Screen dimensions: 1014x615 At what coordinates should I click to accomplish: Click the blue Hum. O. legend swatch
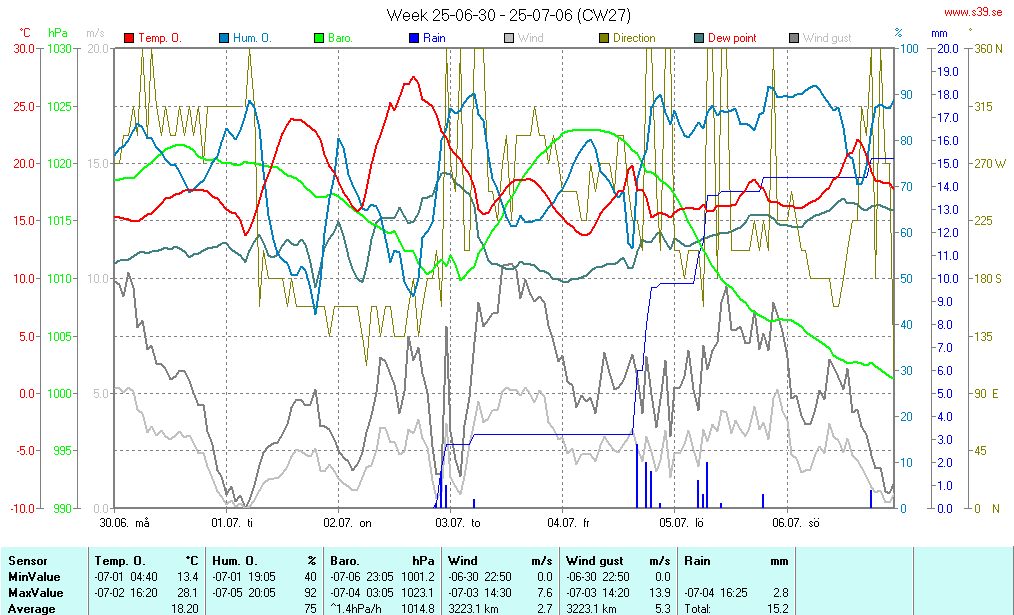tap(224, 38)
